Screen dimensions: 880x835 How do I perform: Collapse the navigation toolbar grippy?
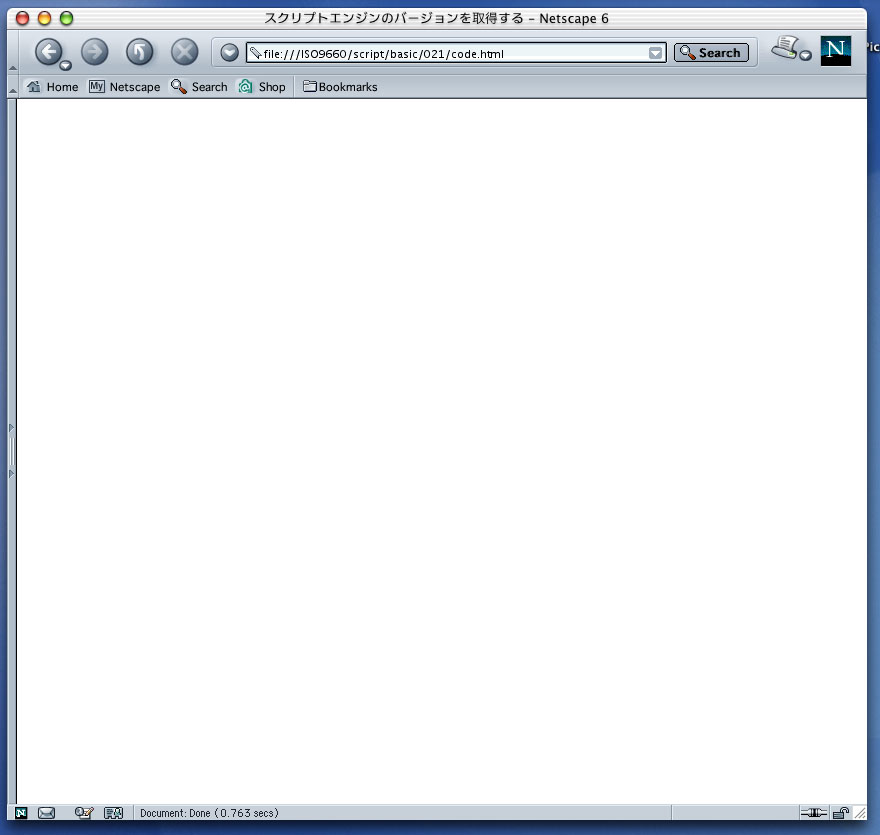pos(13,67)
